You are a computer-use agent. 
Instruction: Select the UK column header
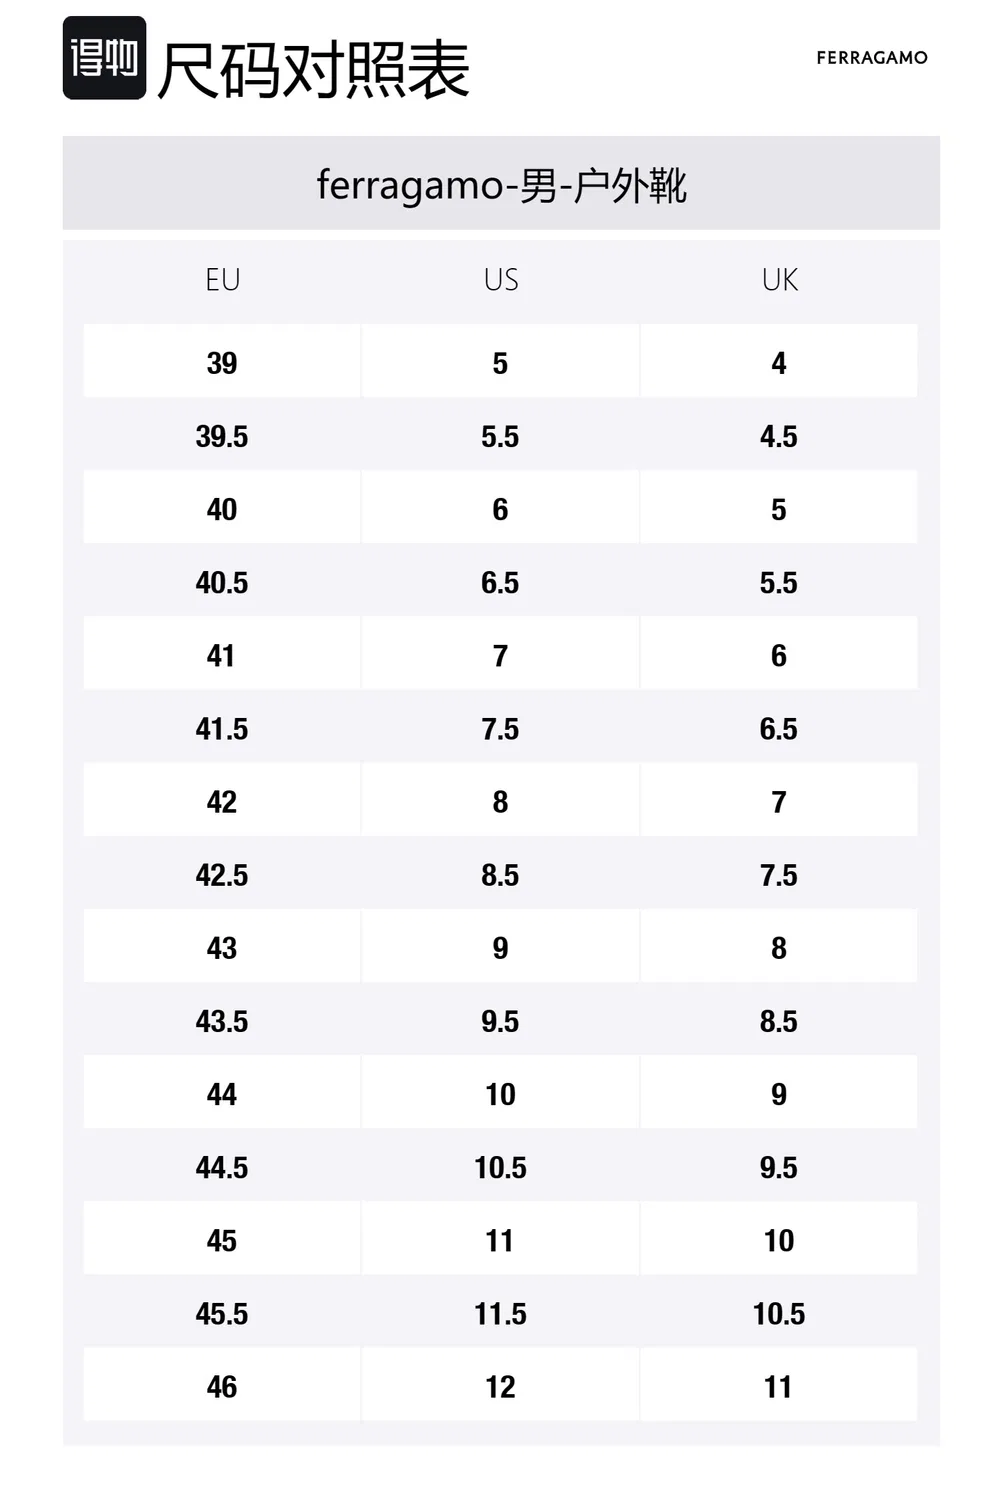pyautogui.click(x=779, y=280)
